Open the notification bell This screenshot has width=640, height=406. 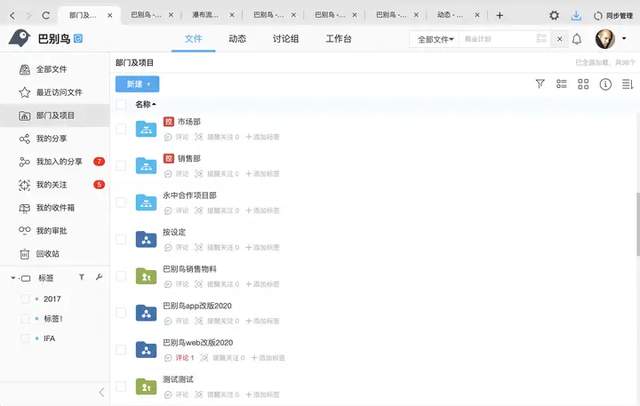click(x=576, y=39)
